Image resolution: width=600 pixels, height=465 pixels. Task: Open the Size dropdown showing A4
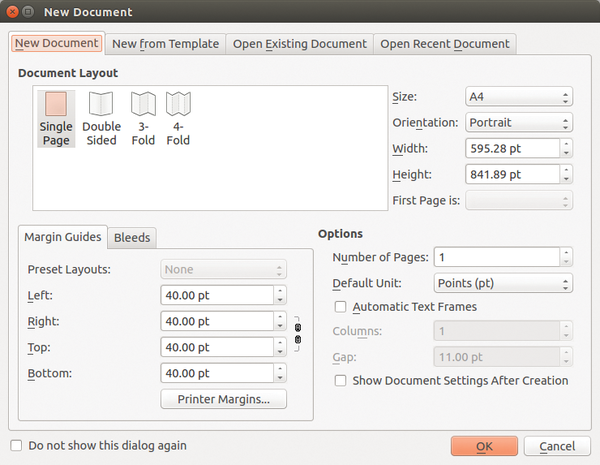pyautogui.click(x=519, y=96)
